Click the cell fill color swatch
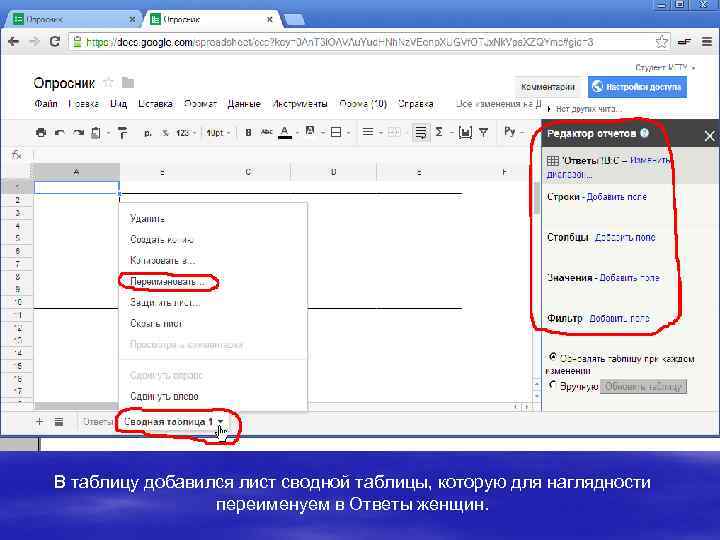This screenshot has width=720, height=540. pos(310,132)
